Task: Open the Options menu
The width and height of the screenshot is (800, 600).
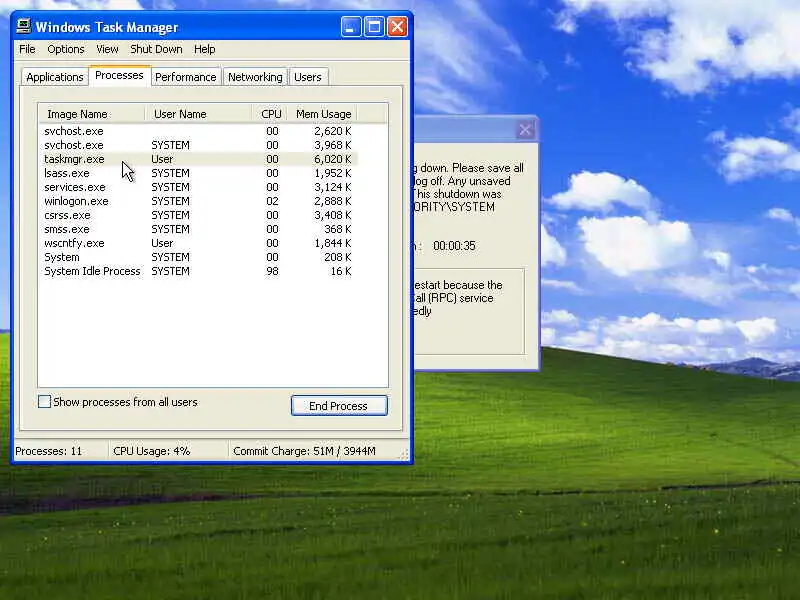Action: click(66, 49)
